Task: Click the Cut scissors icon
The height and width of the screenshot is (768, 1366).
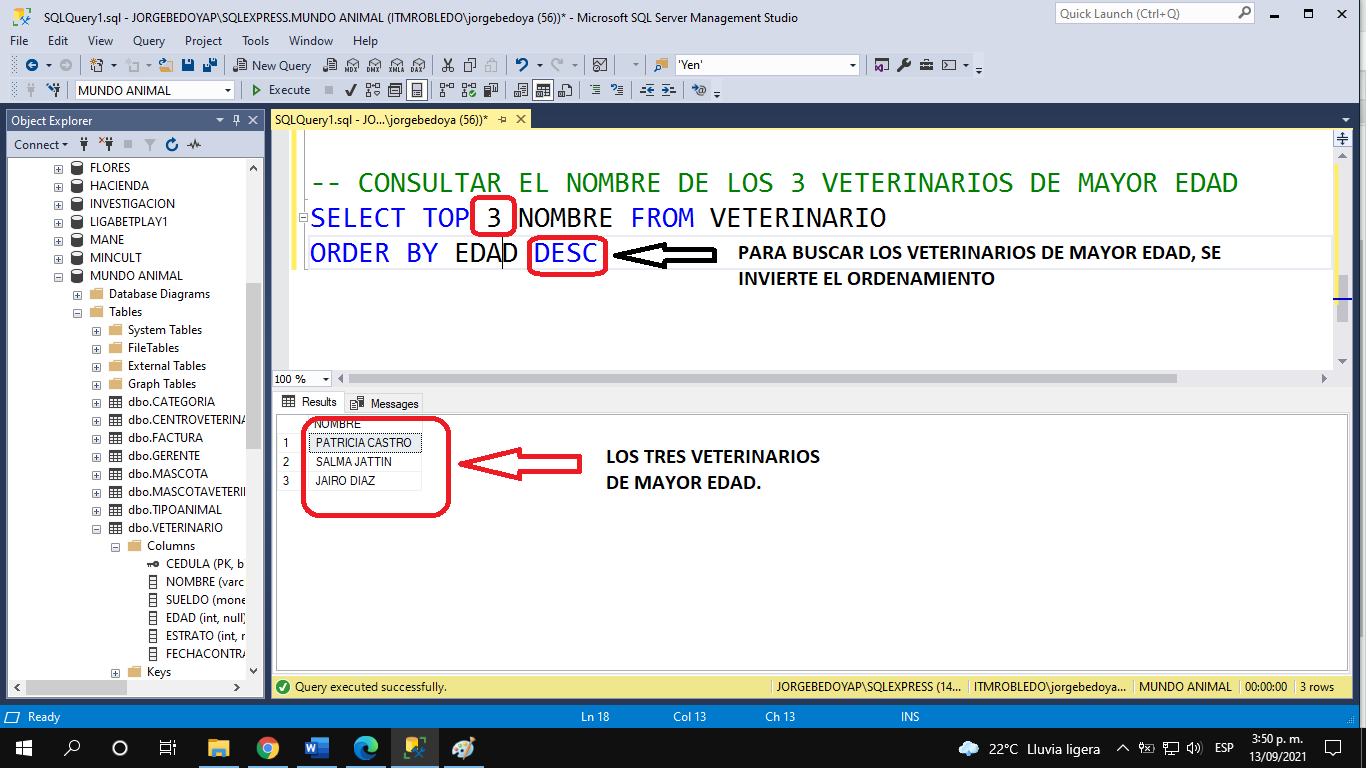Action: (447, 65)
